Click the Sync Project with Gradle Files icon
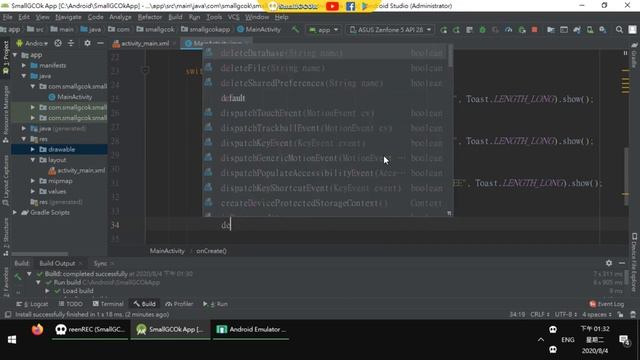 pos(577,30)
